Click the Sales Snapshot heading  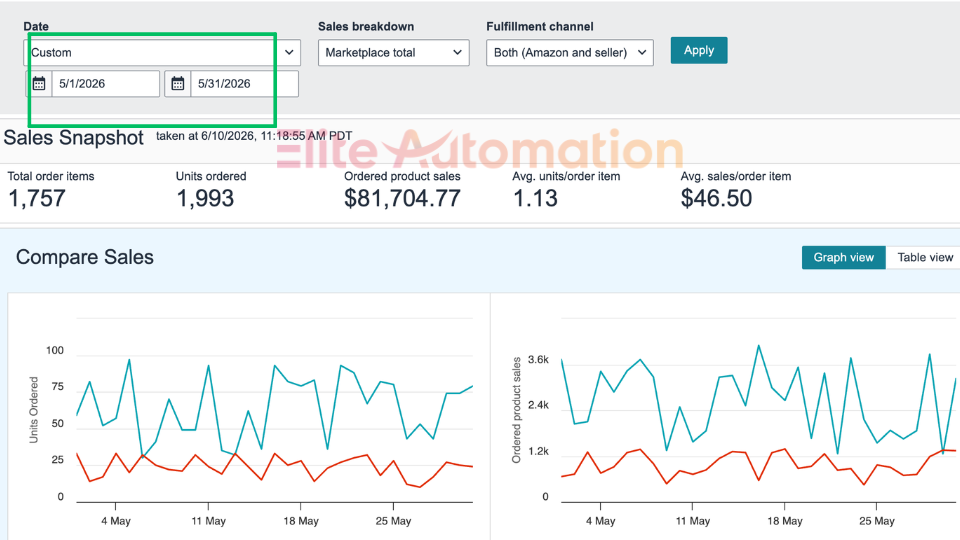[x=73, y=138]
